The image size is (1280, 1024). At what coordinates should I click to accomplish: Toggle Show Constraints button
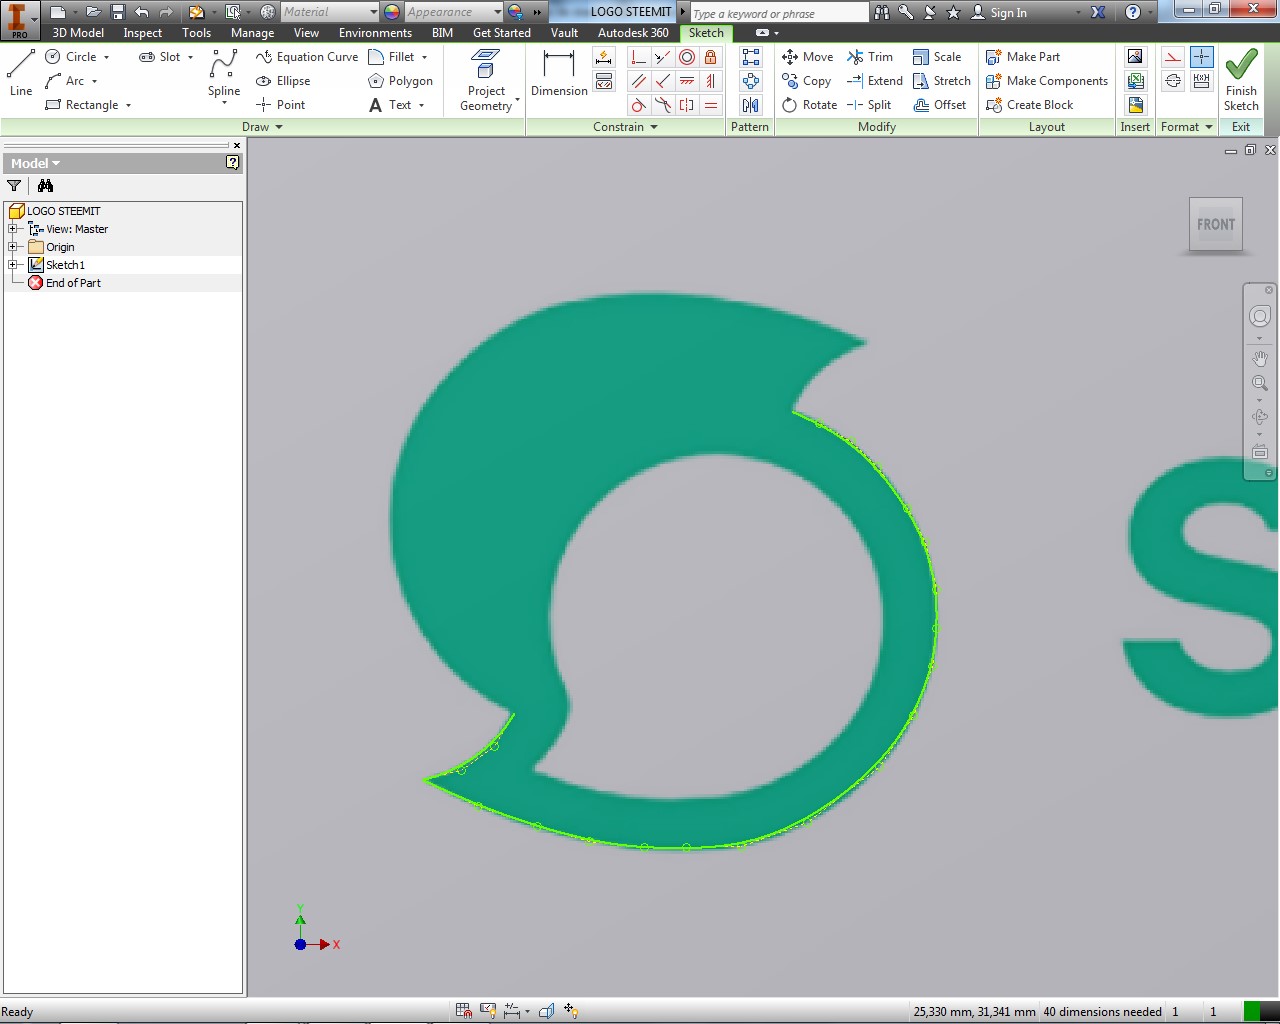[x=604, y=81]
